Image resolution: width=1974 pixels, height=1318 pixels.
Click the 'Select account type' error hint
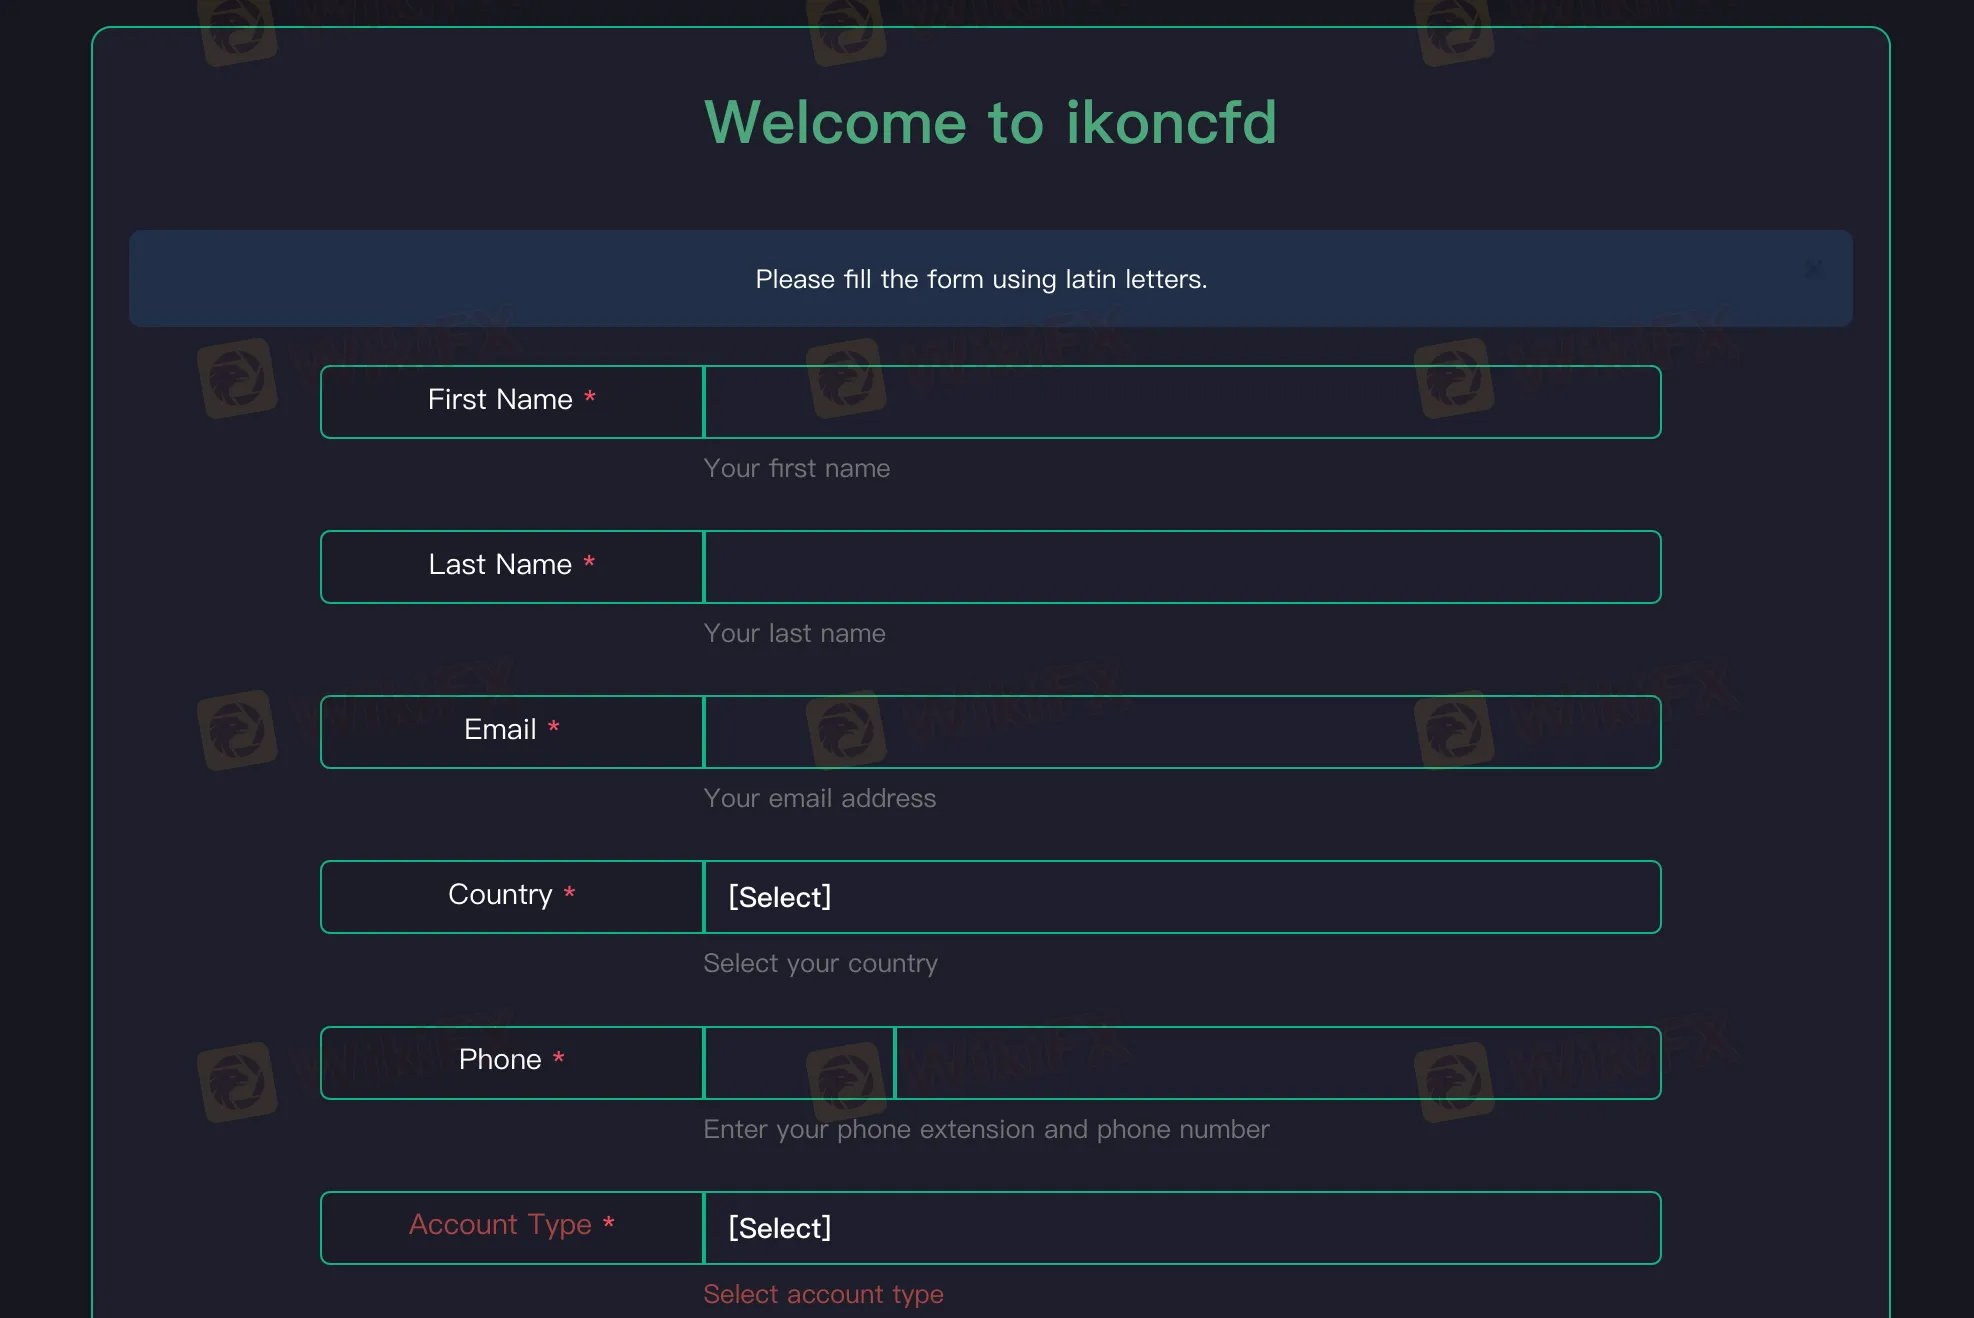[823, 1294]
